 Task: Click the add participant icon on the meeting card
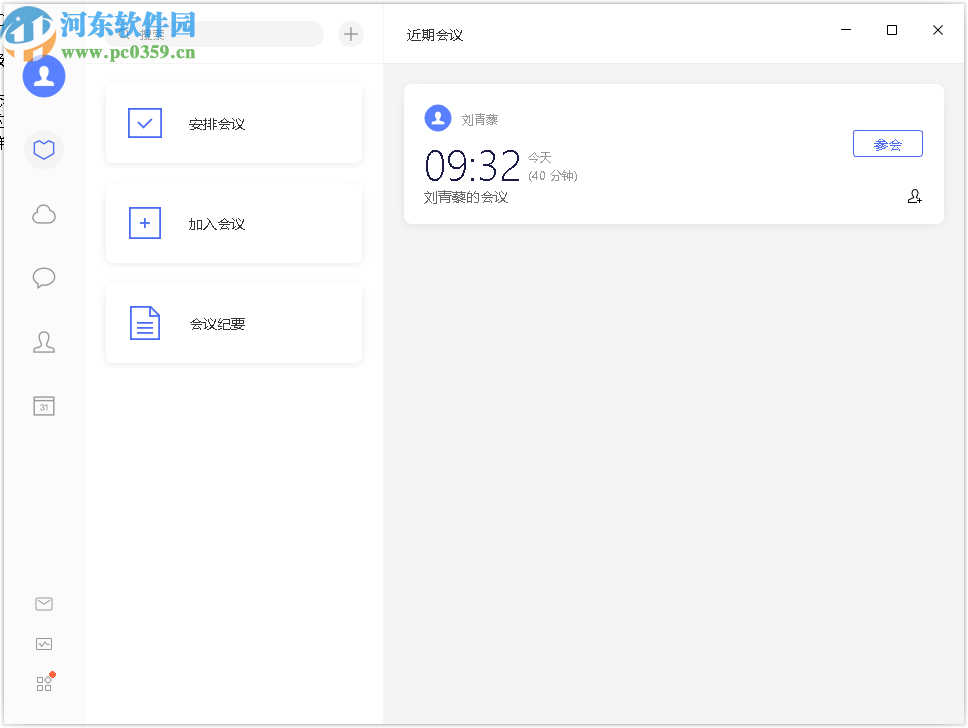tap(915, 197)
